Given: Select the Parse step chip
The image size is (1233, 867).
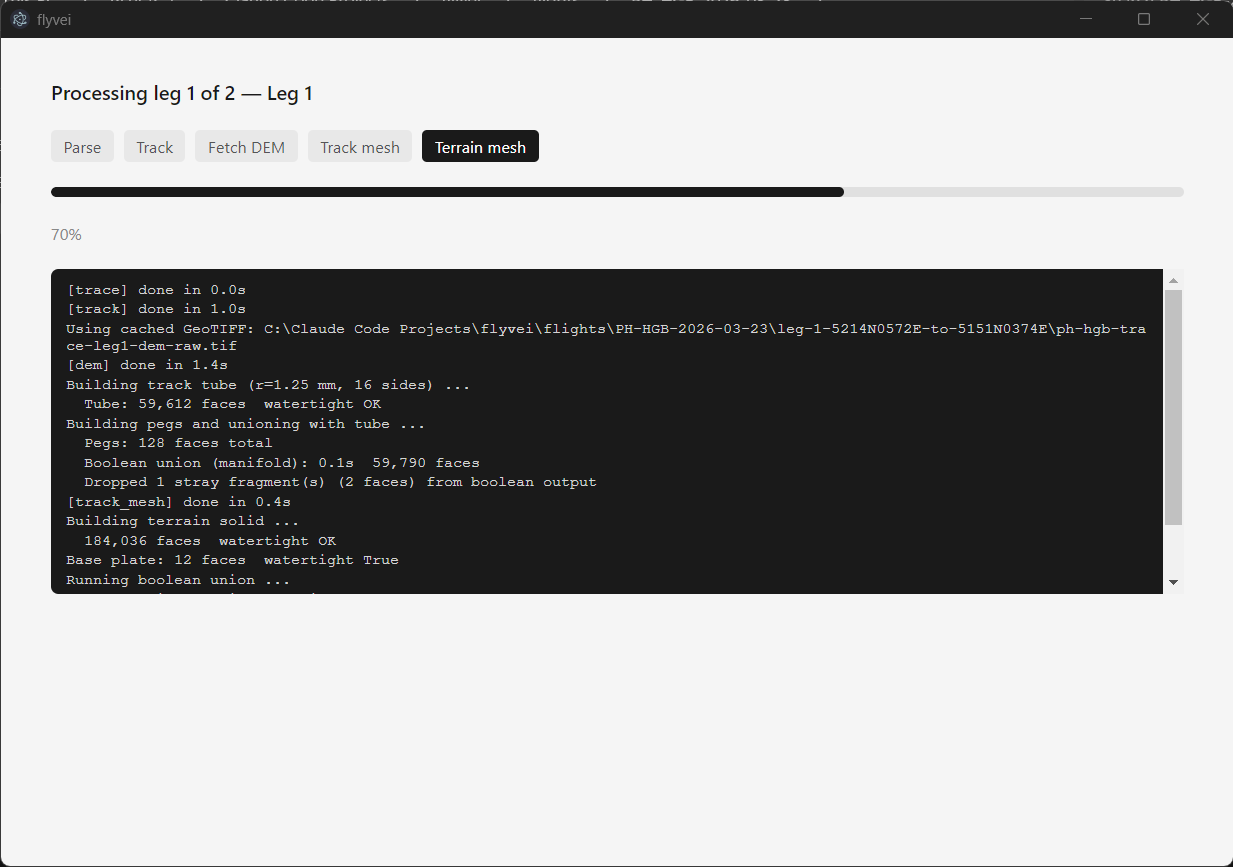Looking at the screenshot, I should [x=82, y=147].
